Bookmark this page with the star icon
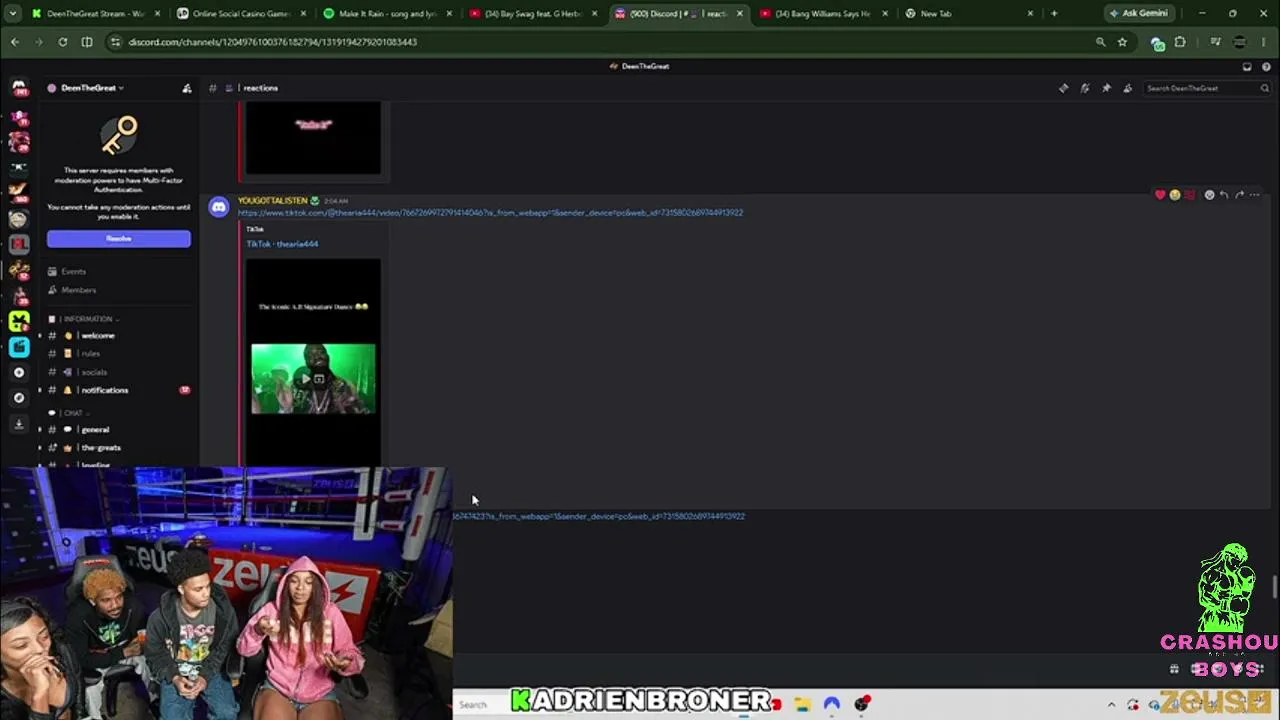The image size is (1280, 720). (x=1122, y=42)
